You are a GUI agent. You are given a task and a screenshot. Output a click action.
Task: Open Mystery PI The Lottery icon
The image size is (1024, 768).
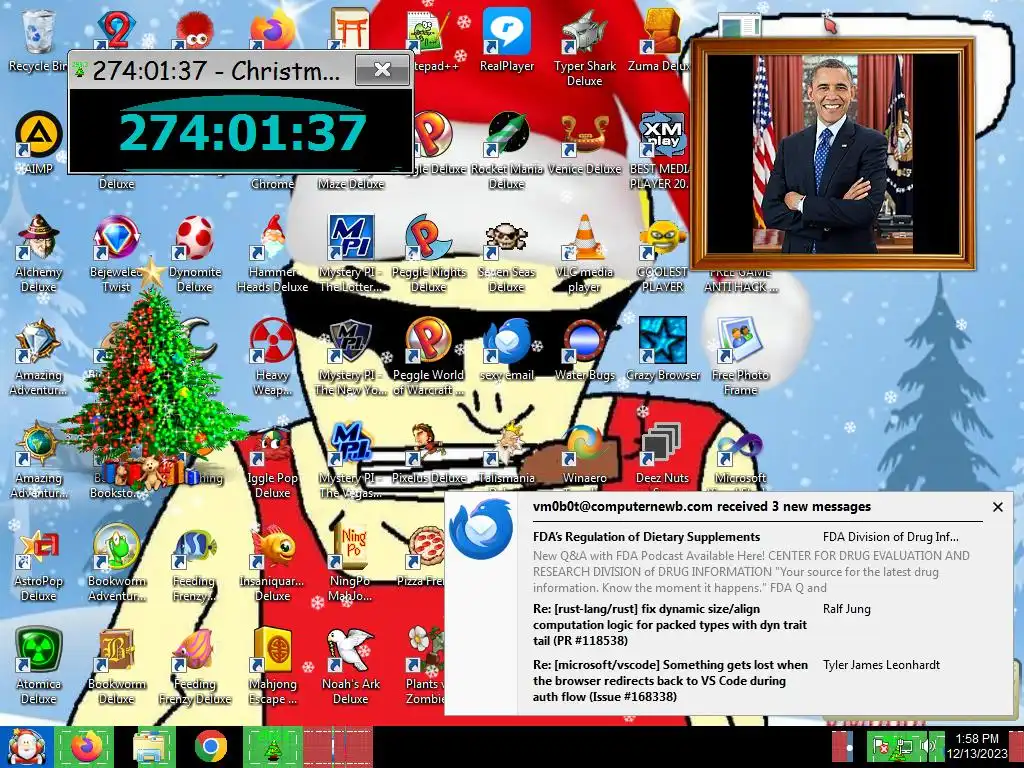point(351,253)
